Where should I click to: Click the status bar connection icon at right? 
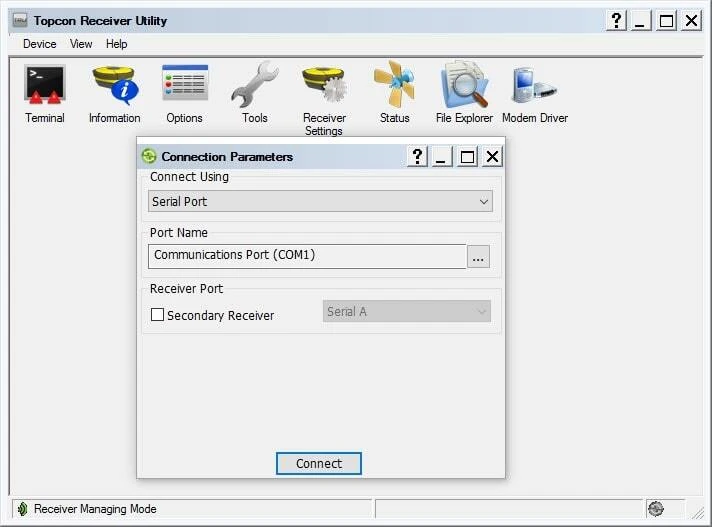656,509
